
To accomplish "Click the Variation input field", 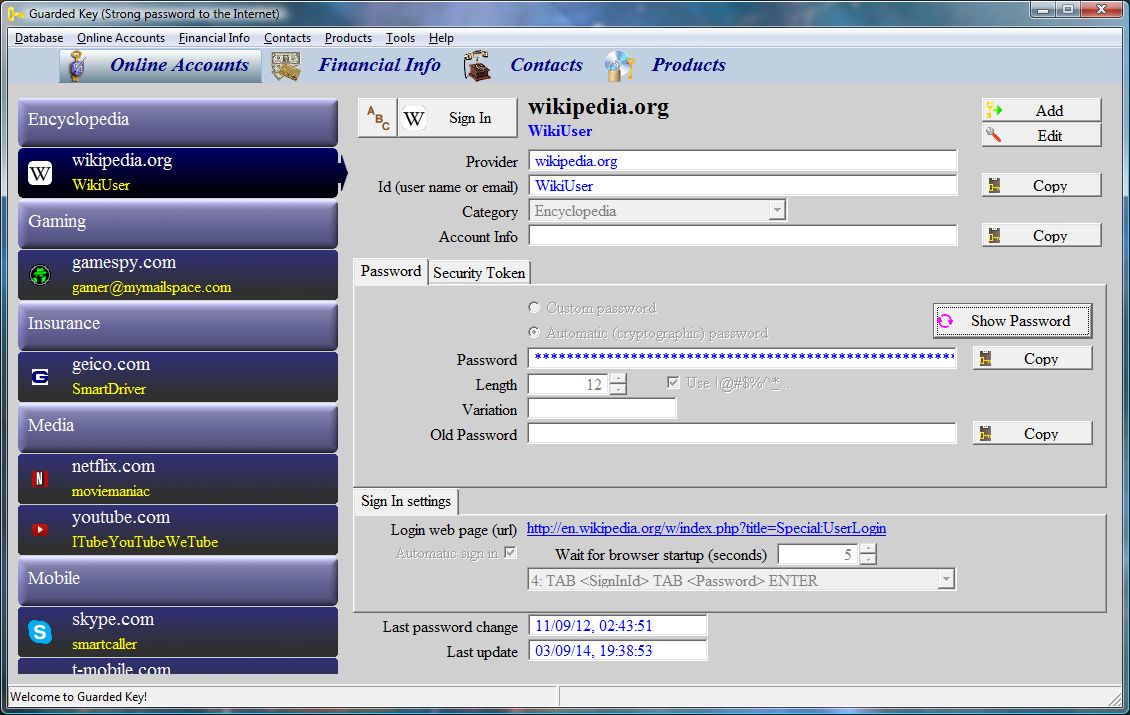I will coord(602,409).
